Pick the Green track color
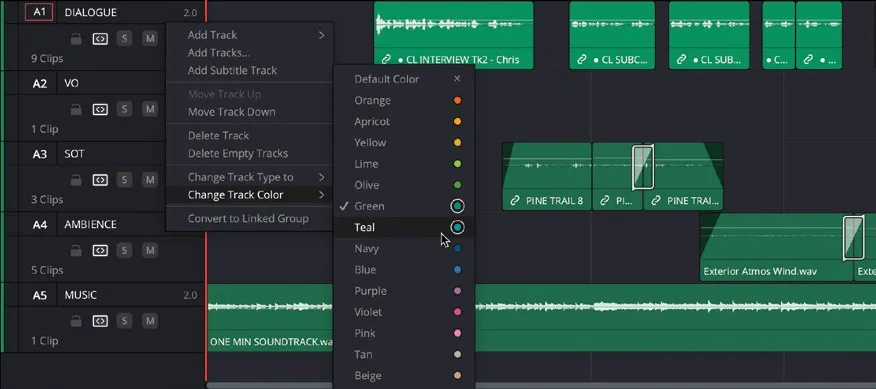The image size is (876, 389). click(x=404, y=206)
